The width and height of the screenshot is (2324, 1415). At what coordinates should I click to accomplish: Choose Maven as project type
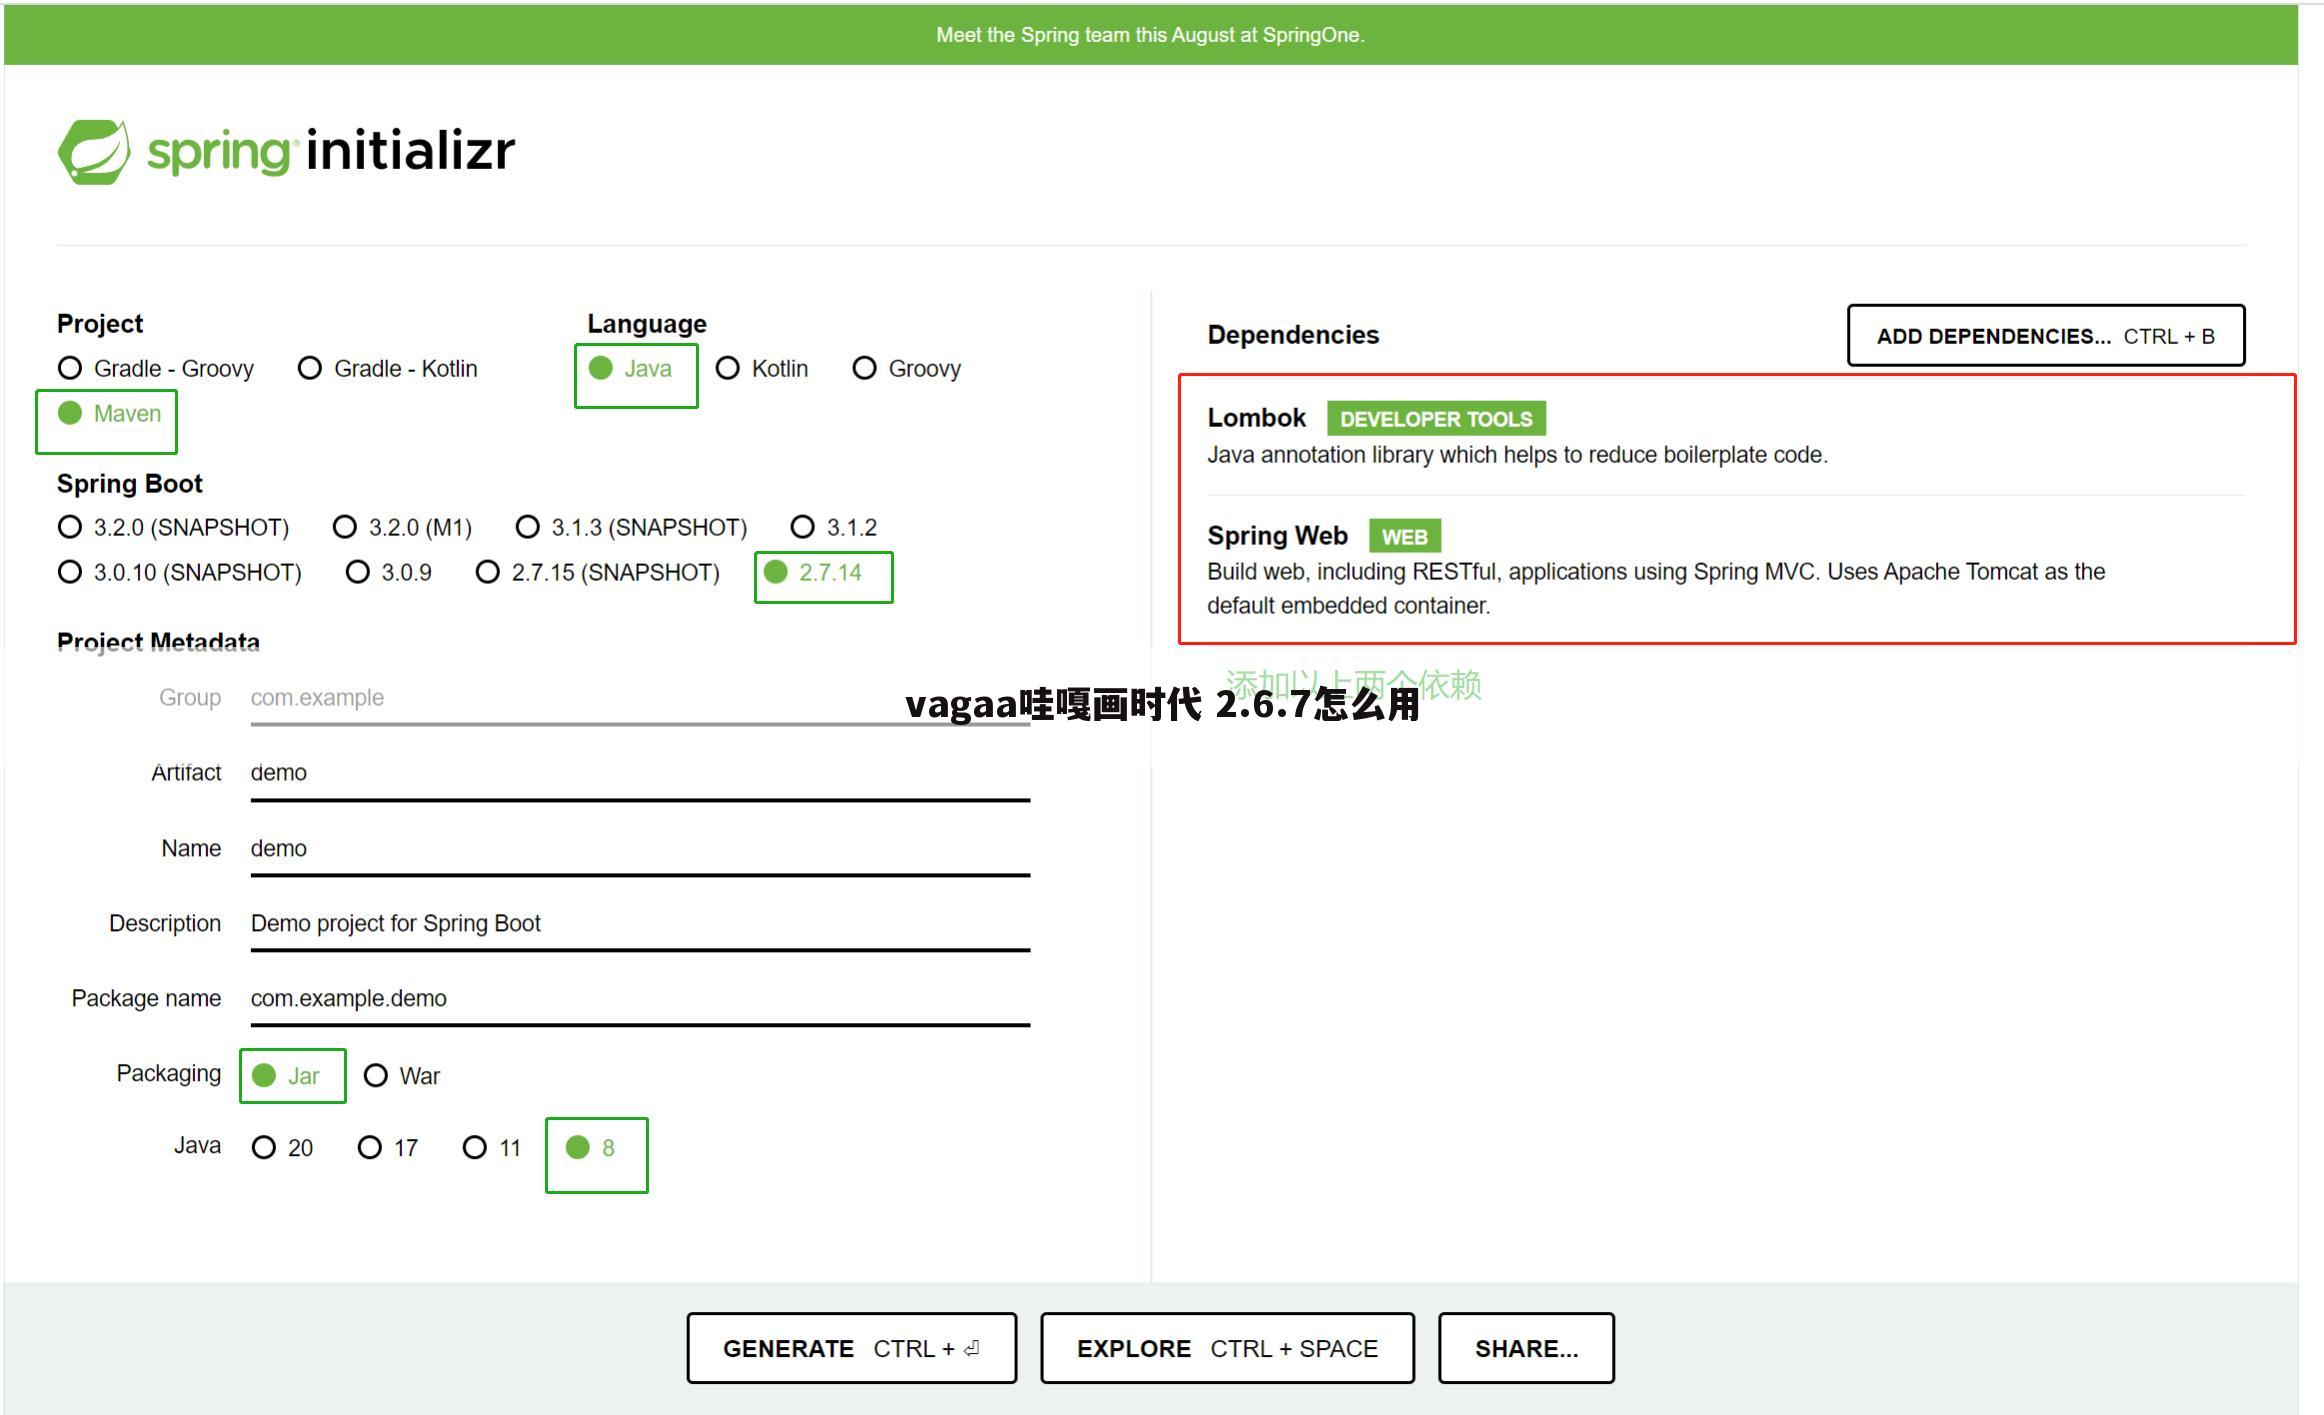click(109, 414)
